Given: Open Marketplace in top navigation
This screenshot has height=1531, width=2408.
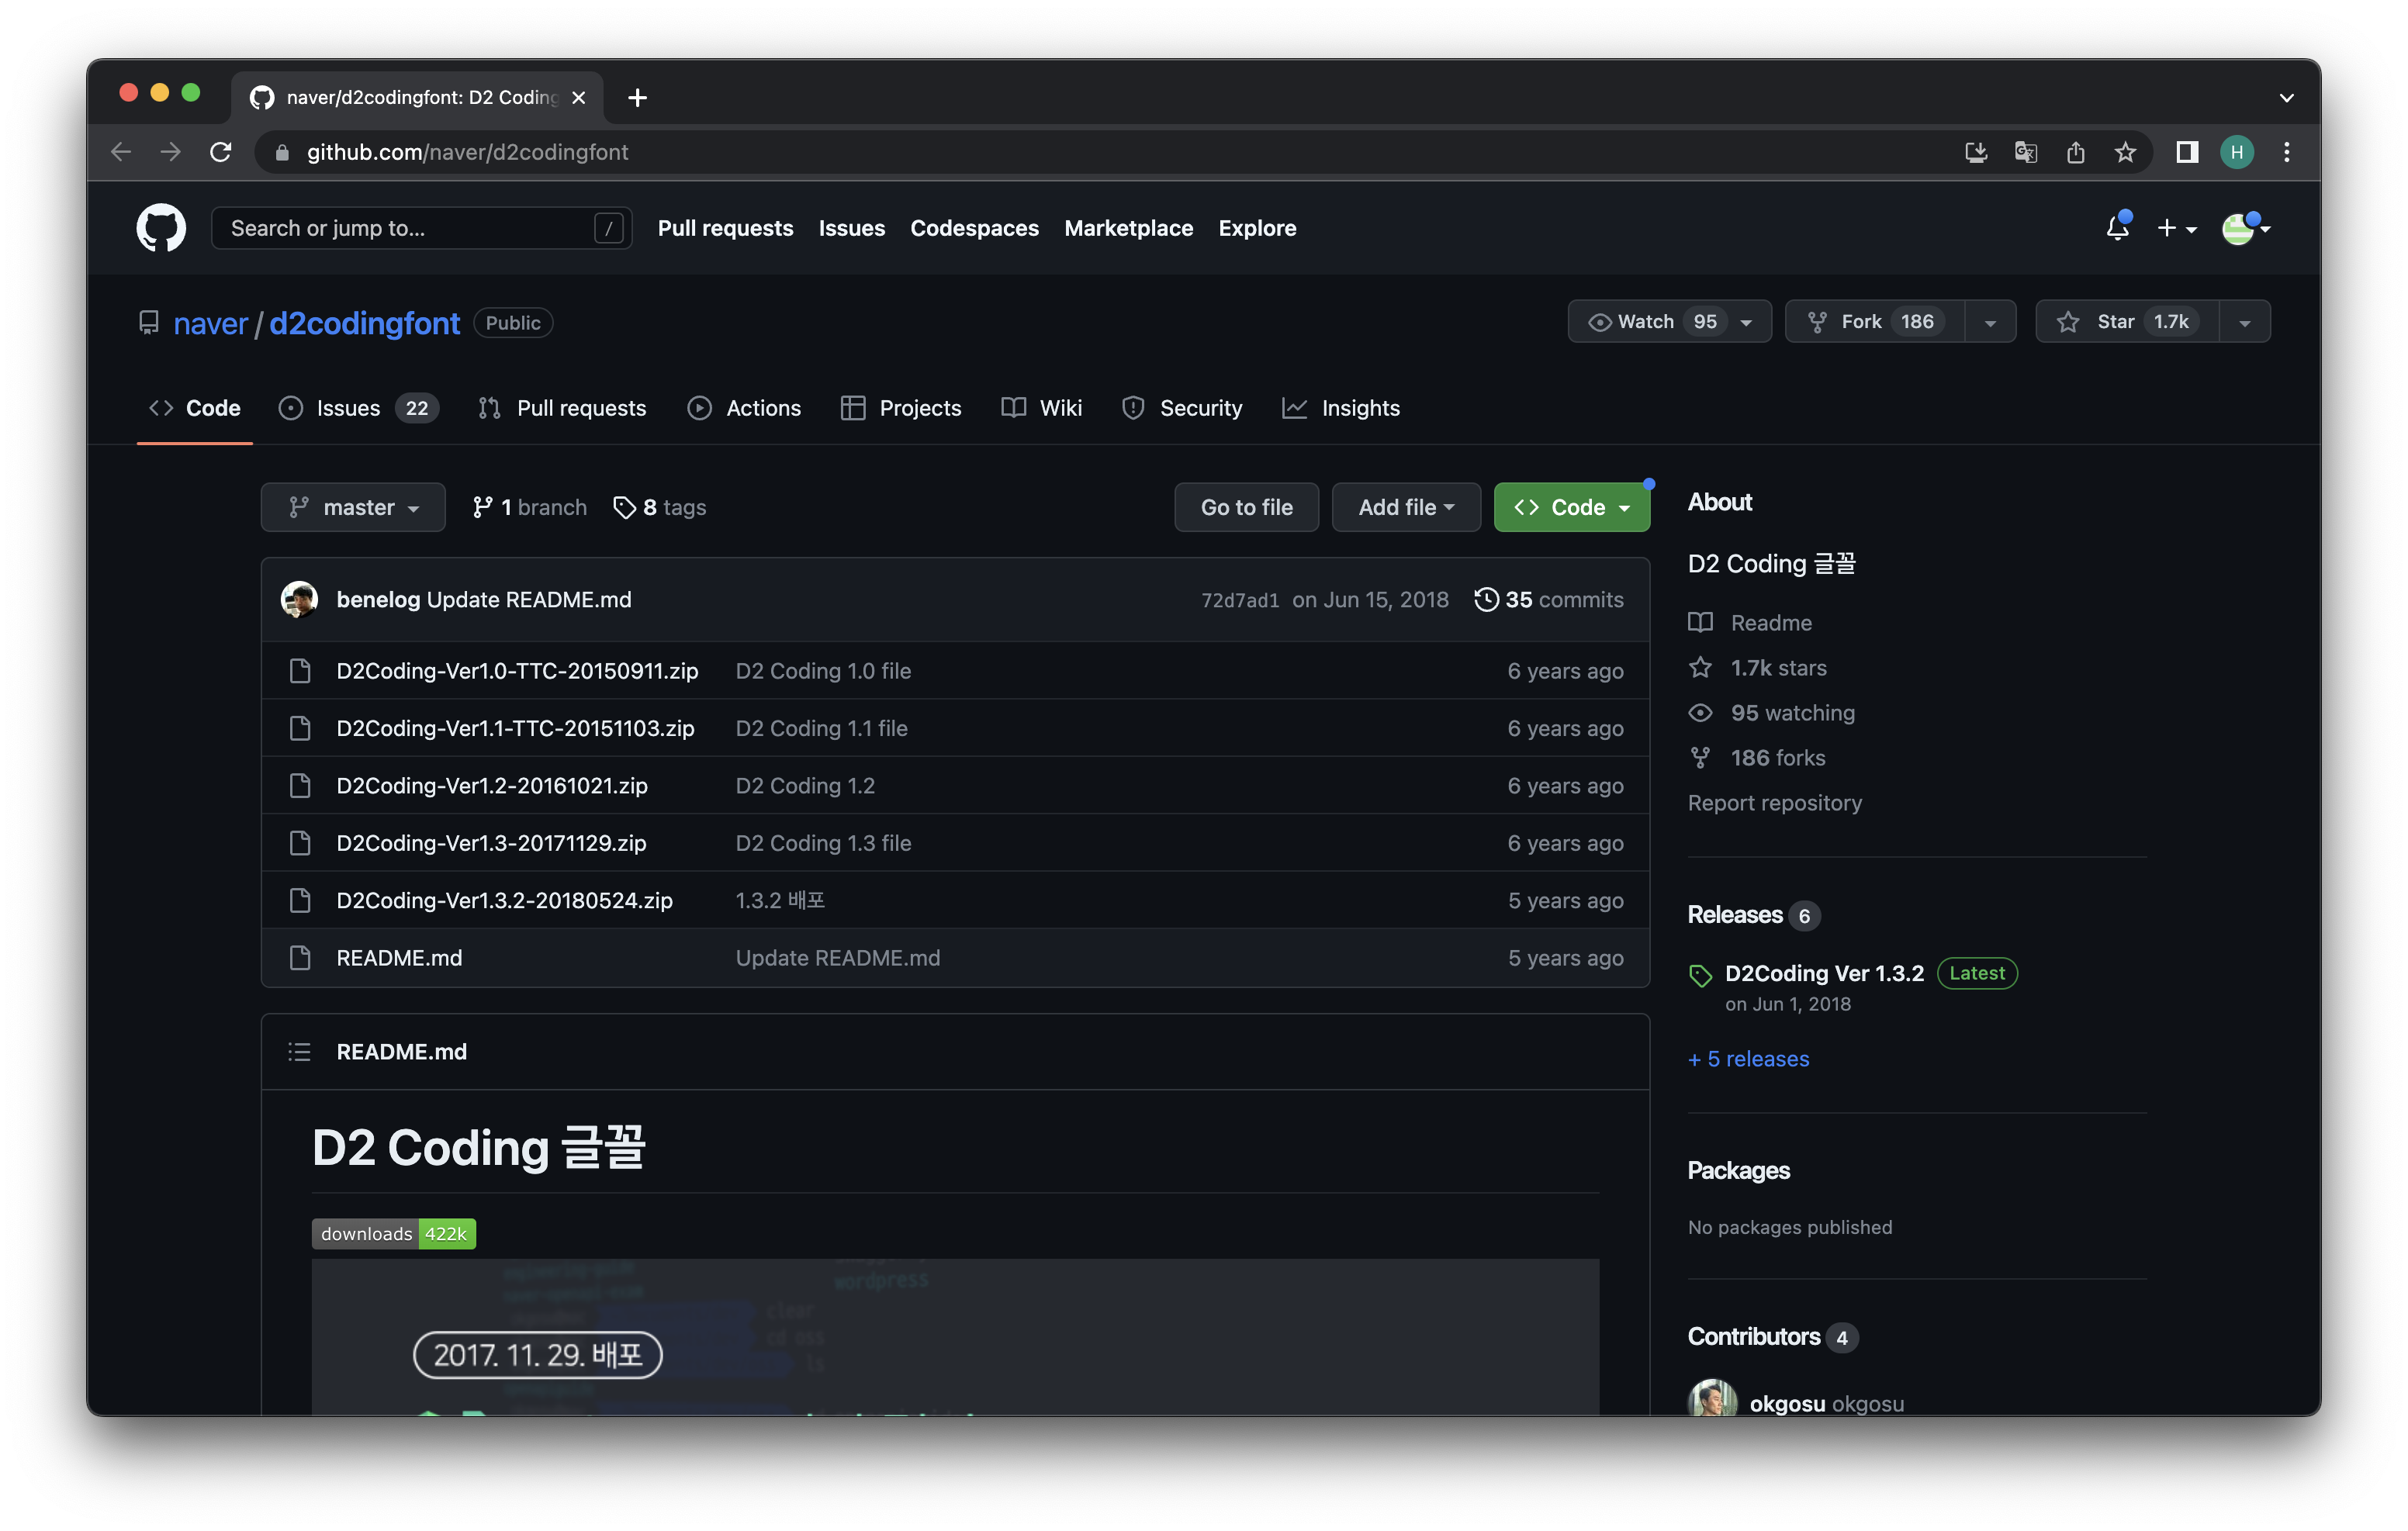Looking at the screenshot, I should pos(1128,228).
